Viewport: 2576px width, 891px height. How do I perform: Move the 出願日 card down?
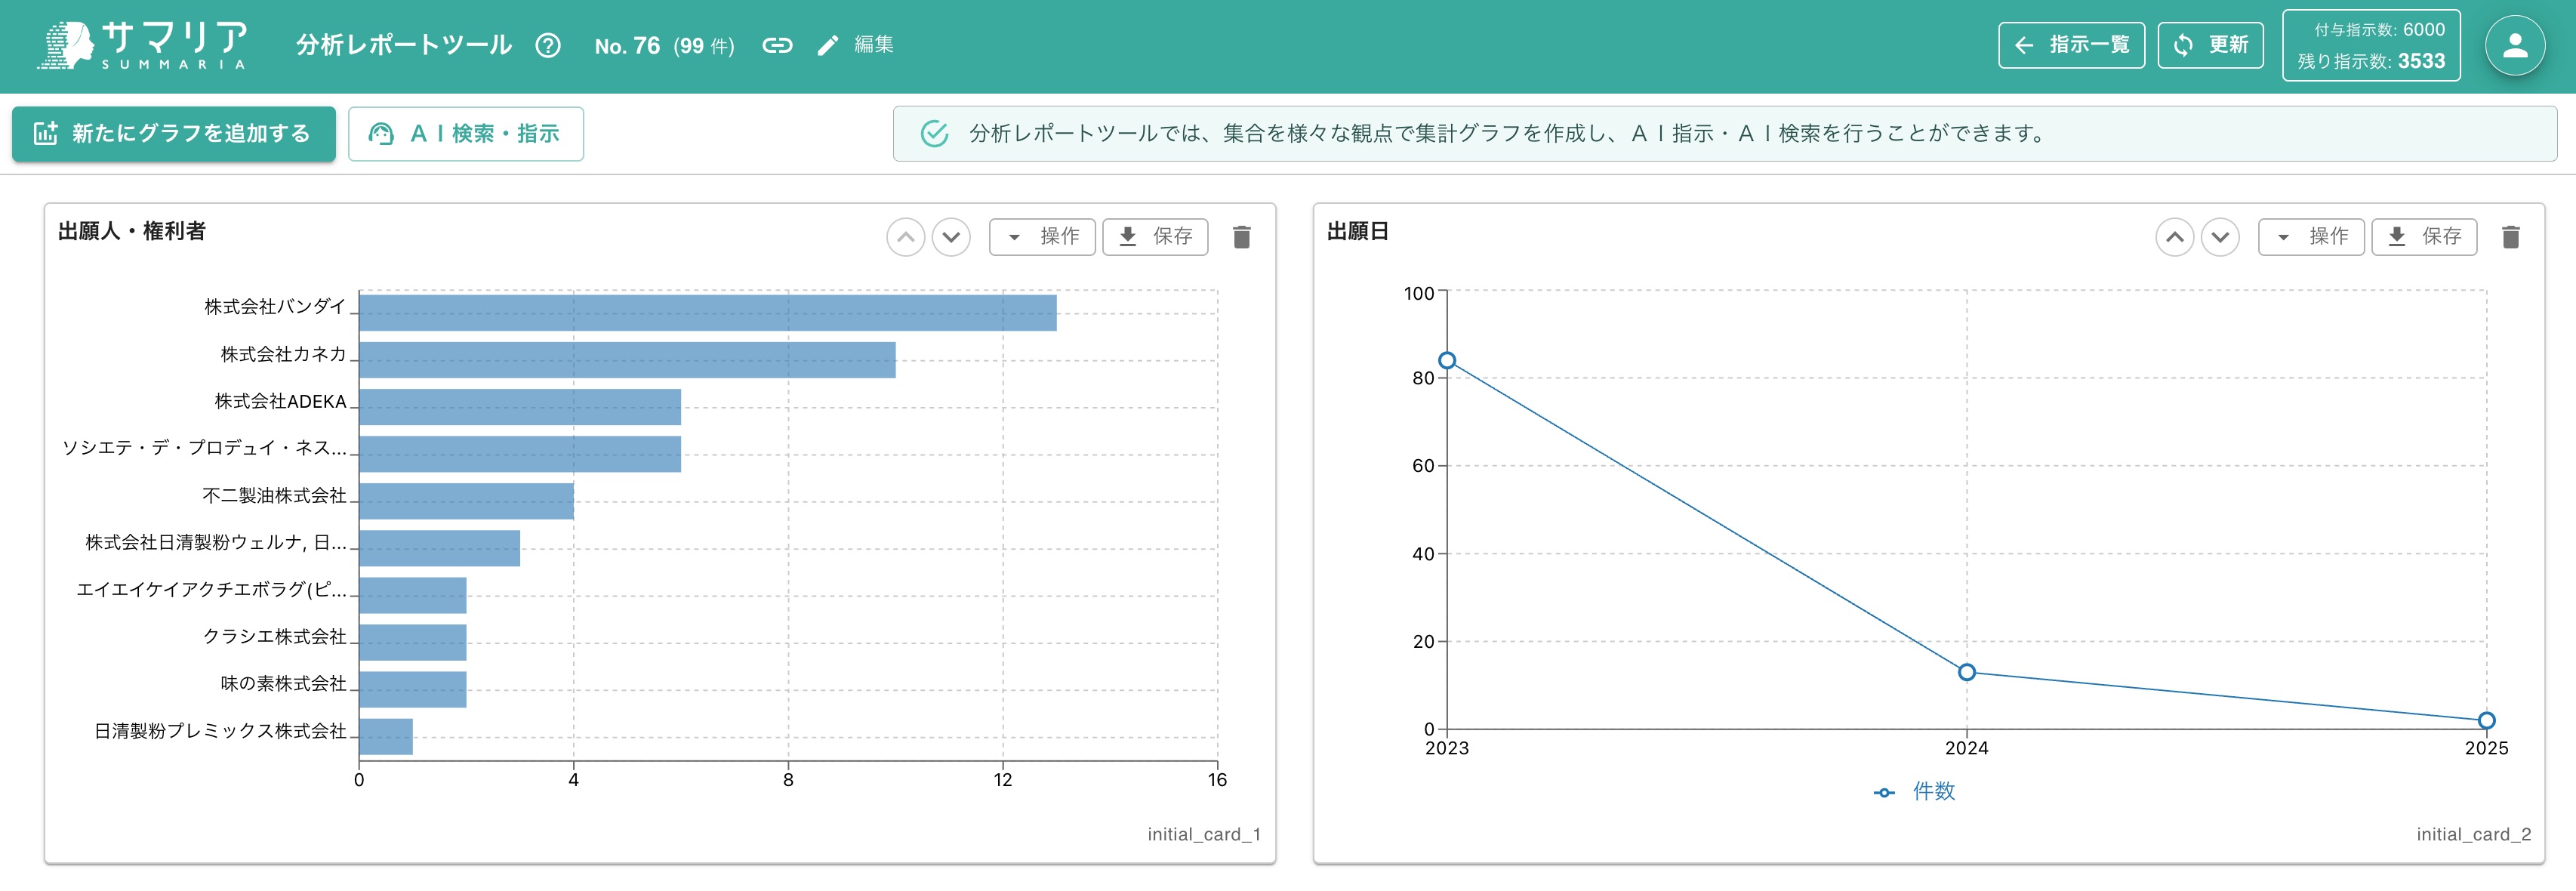(x=2220, y=237)
